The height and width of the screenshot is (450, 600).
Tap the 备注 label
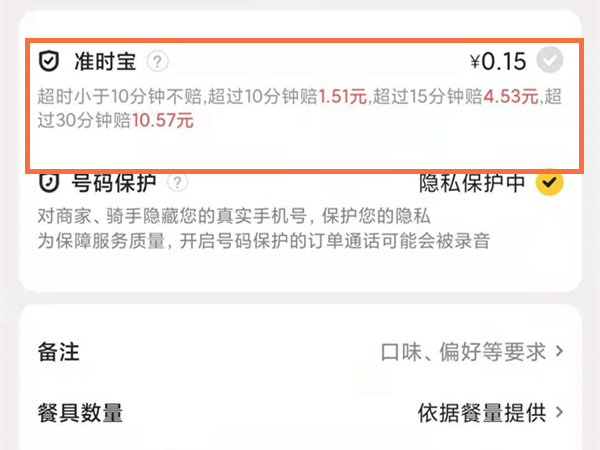(x=59, y=352)
